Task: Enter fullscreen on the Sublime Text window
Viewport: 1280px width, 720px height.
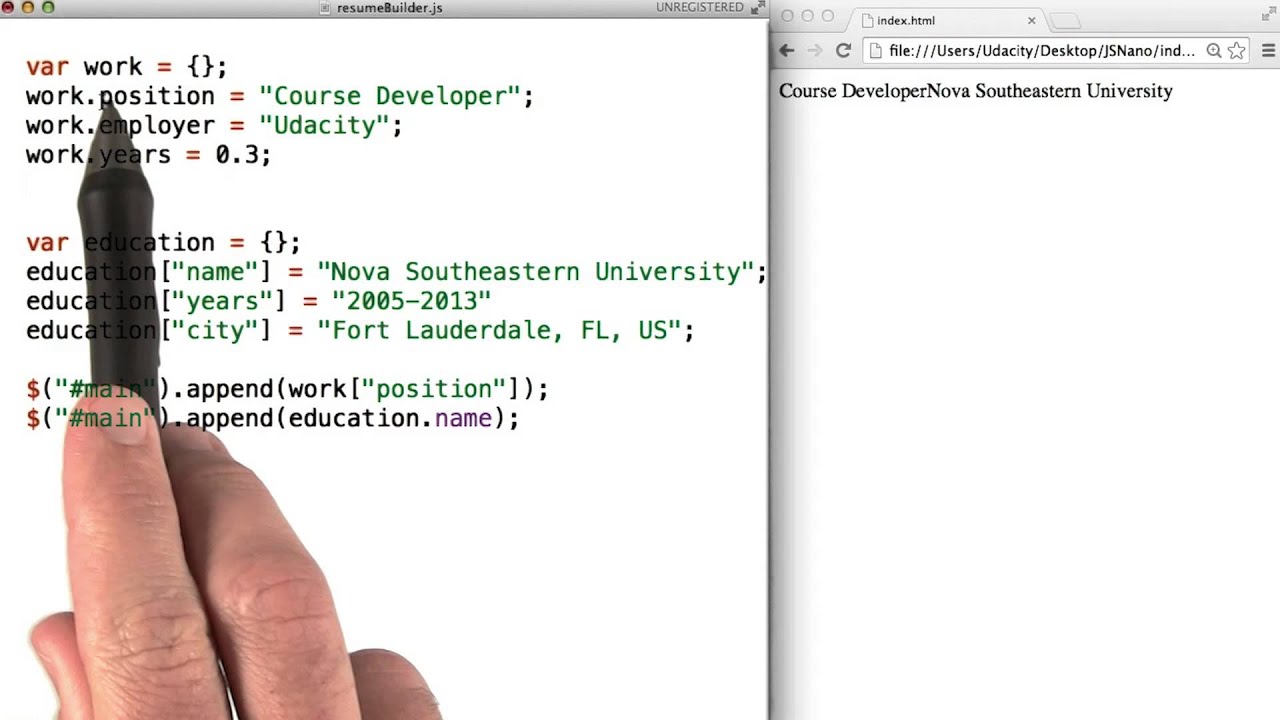Action: coord(757,7)
